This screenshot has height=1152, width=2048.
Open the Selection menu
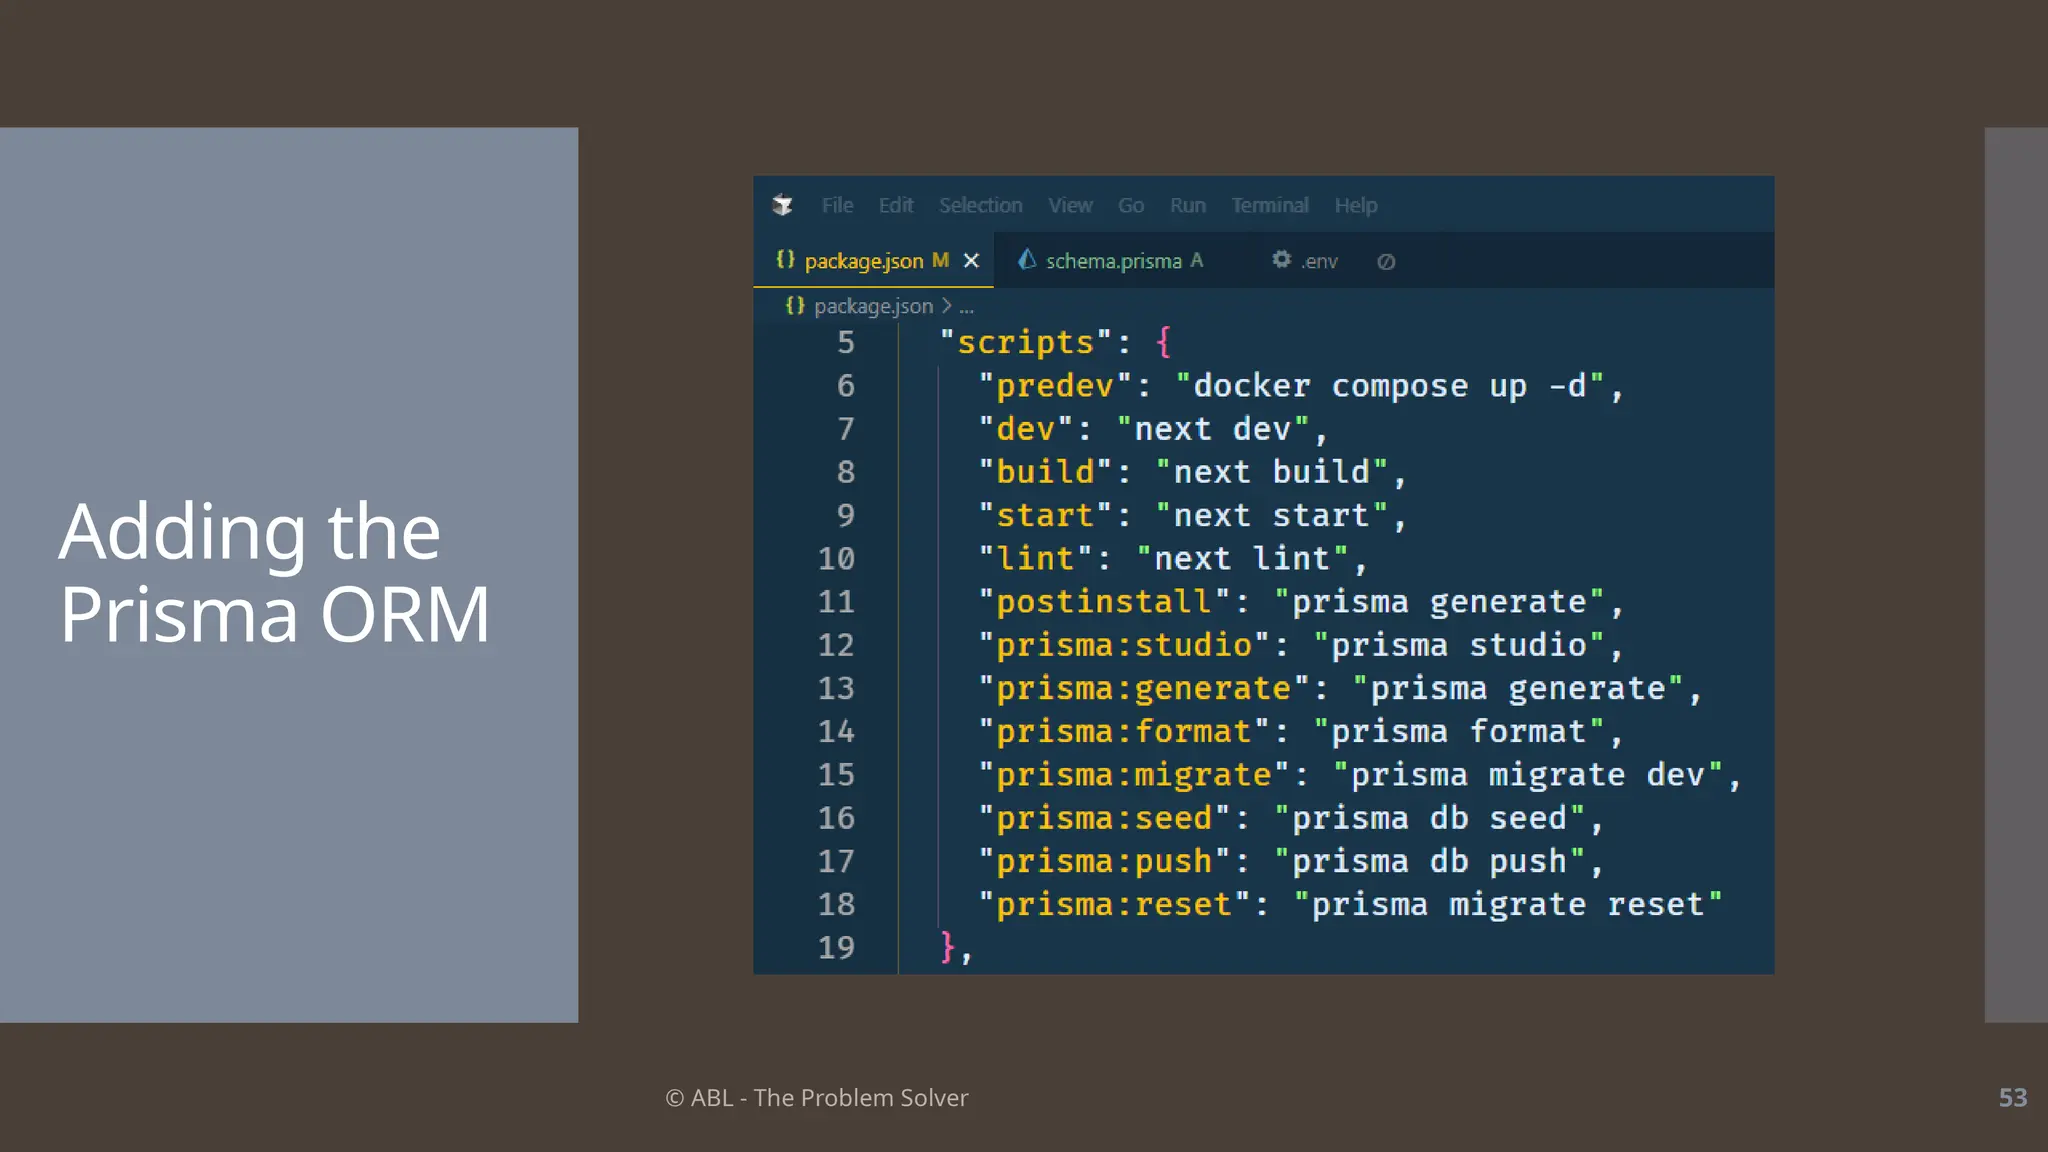pyautogui.click(x=980, y=205)
